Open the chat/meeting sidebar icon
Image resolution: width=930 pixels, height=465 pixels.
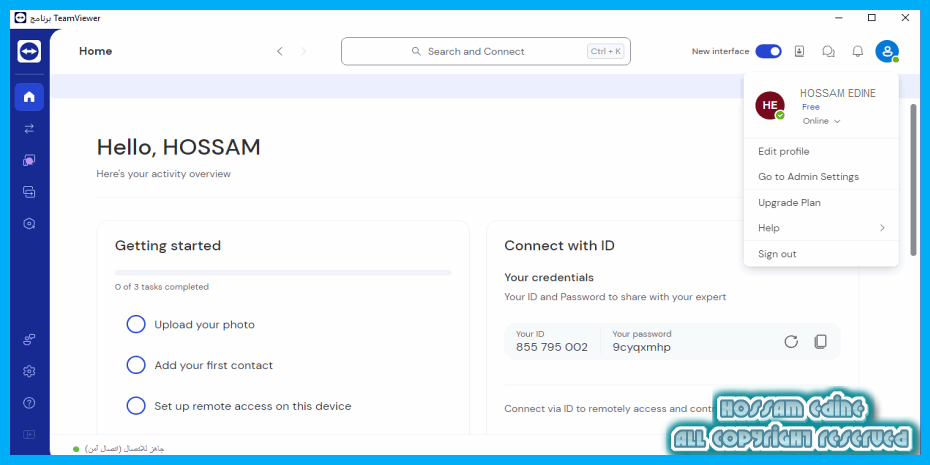[x=29, y=160]
